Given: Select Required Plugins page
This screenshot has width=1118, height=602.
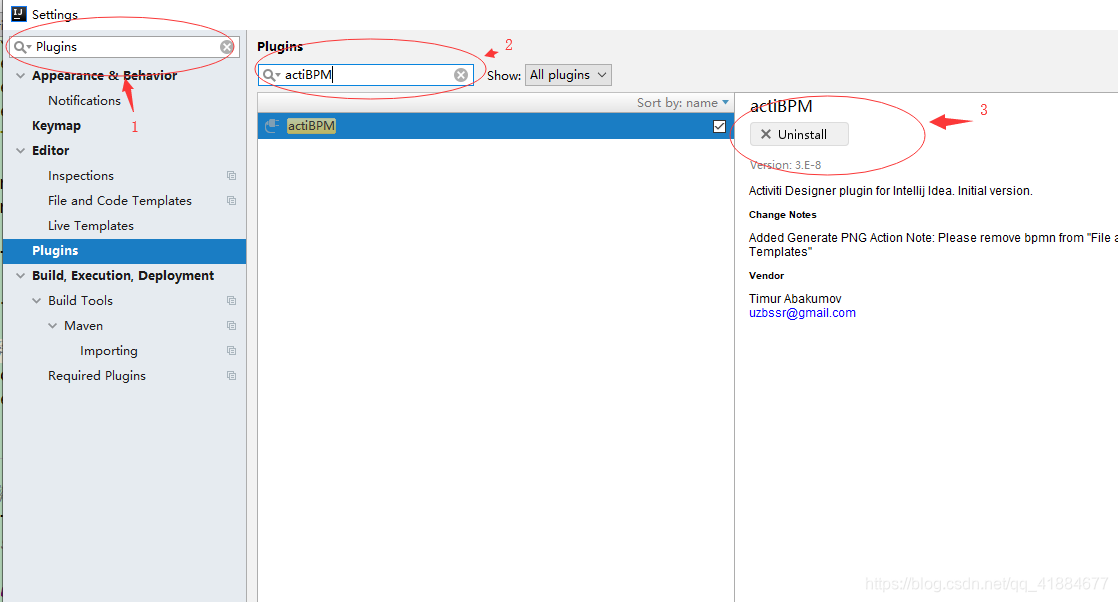Looking at the screenshot, I should (97, 375).
